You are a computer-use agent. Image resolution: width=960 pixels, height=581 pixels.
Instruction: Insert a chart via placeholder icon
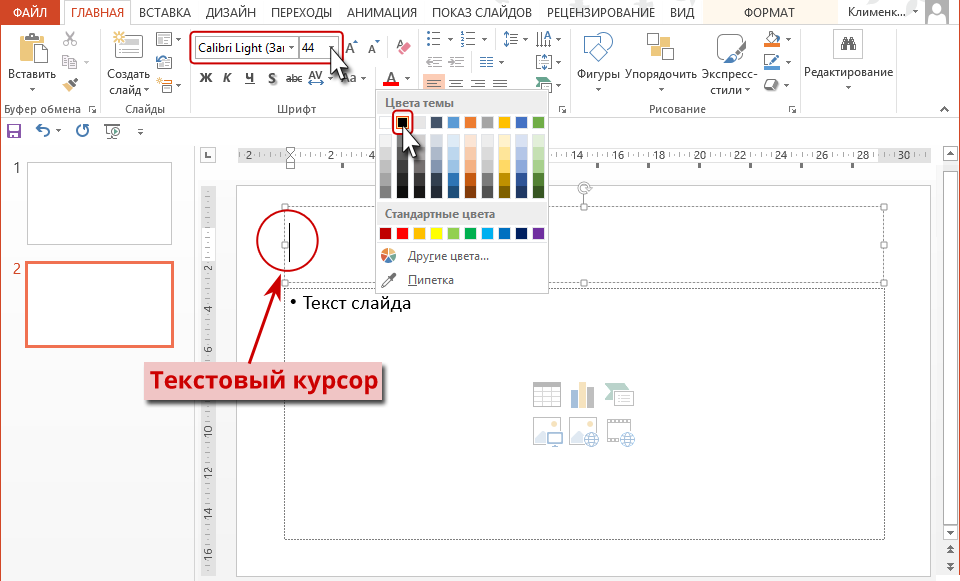tap(582, 395)
